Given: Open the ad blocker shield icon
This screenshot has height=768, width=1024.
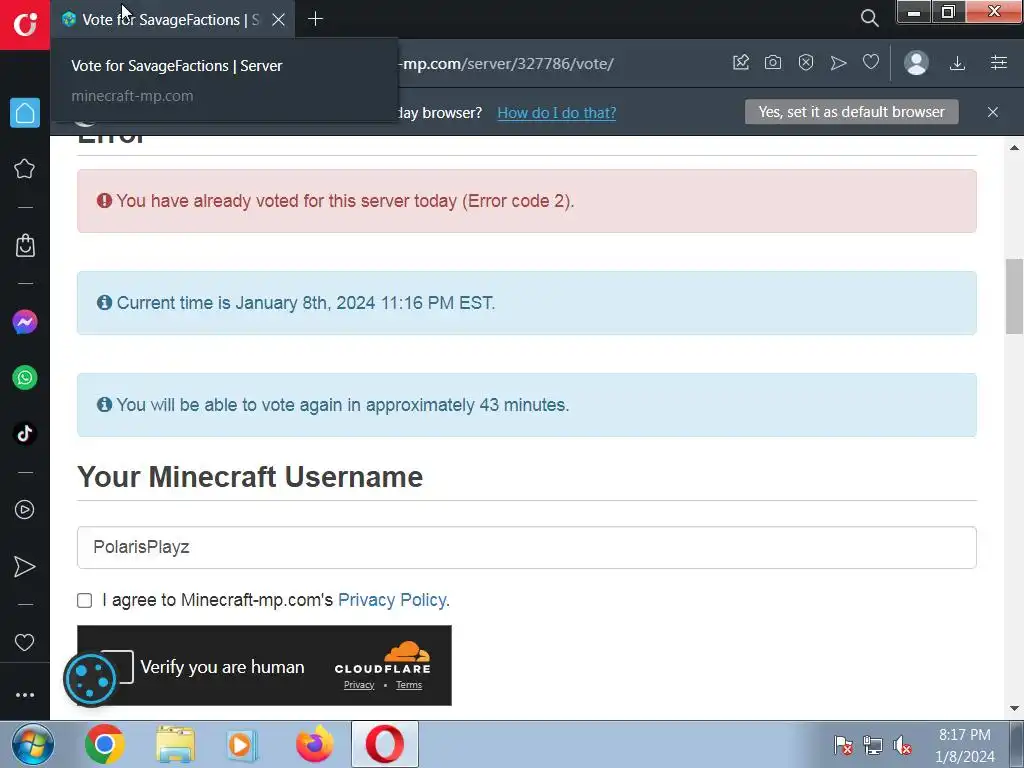Looking at the screenshot, I should click(806, 63).
